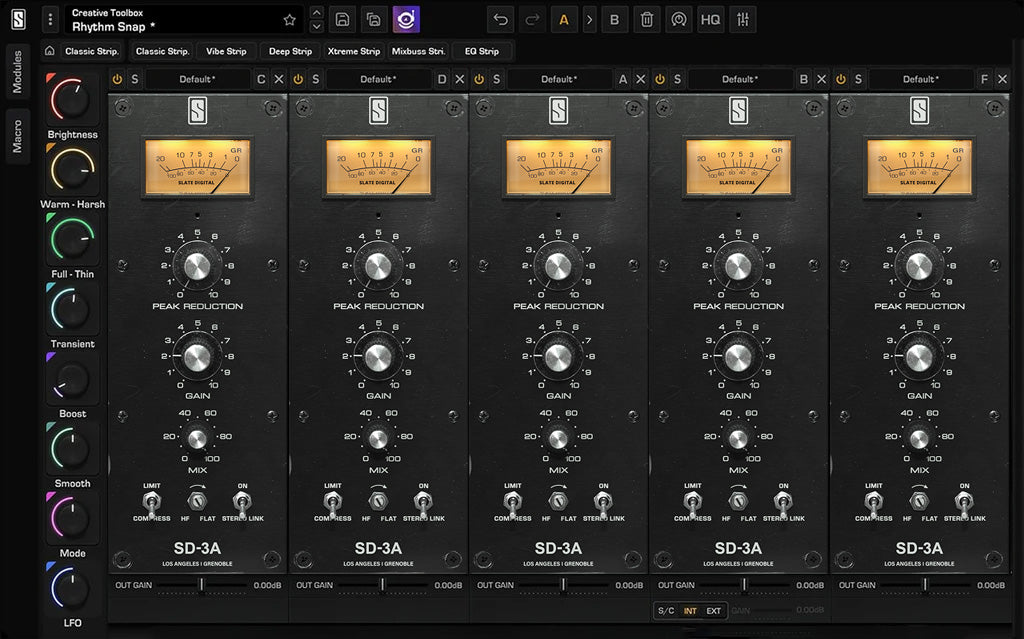Open the purple eye assistant icon
Image resolution: width=1024 pixels, height=639 pixels.
(x=406, y=20)
